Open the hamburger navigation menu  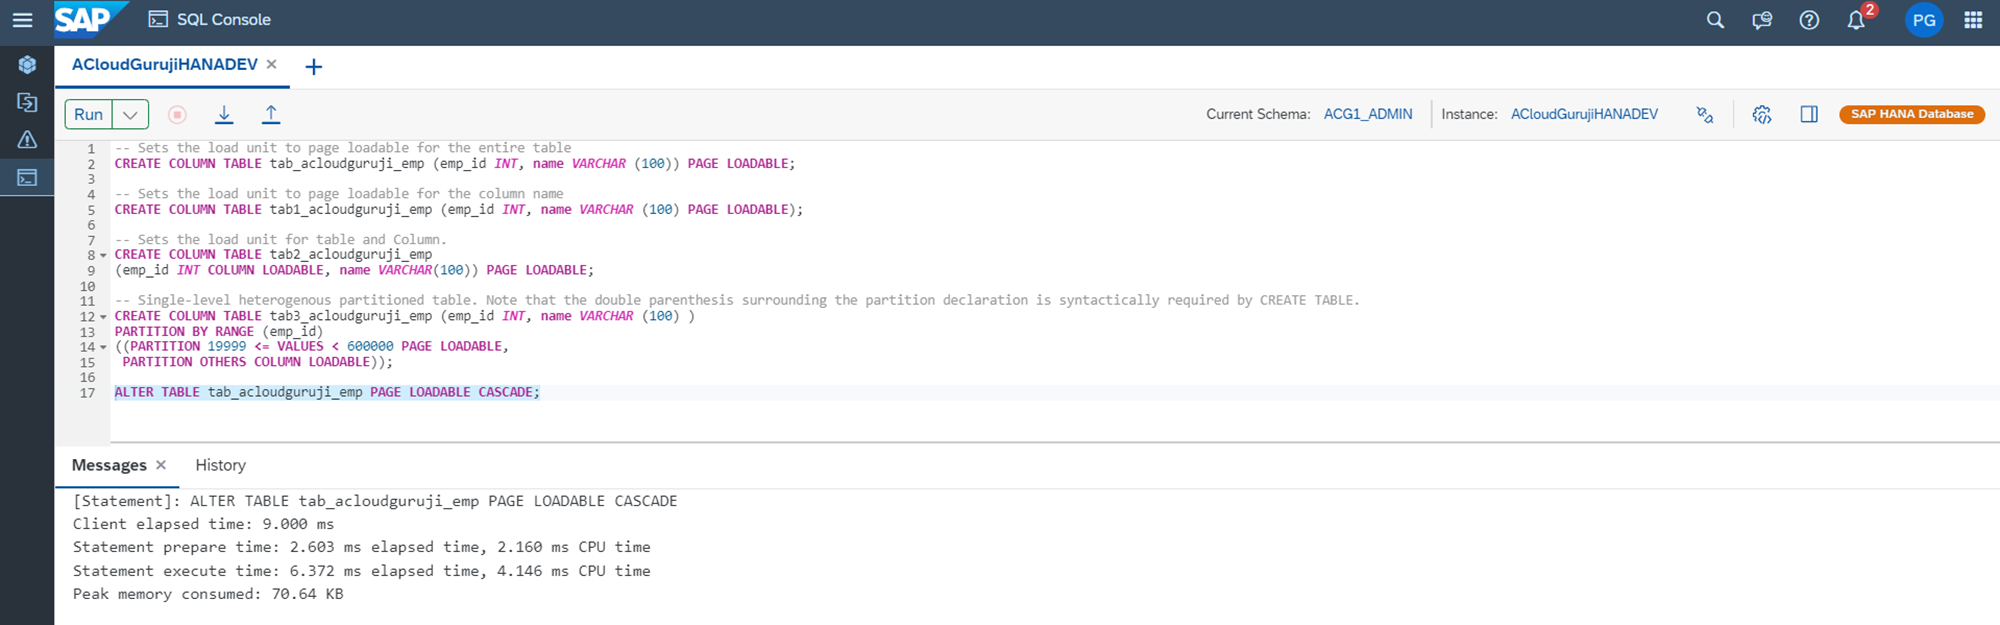click(22, 20)
